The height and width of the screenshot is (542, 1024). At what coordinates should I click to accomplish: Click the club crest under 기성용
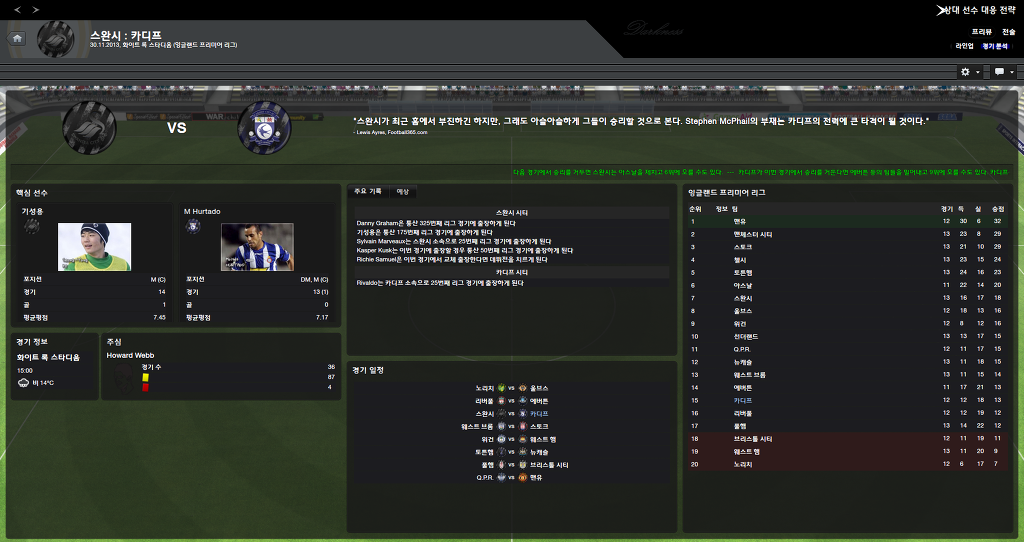click(31, 227)
